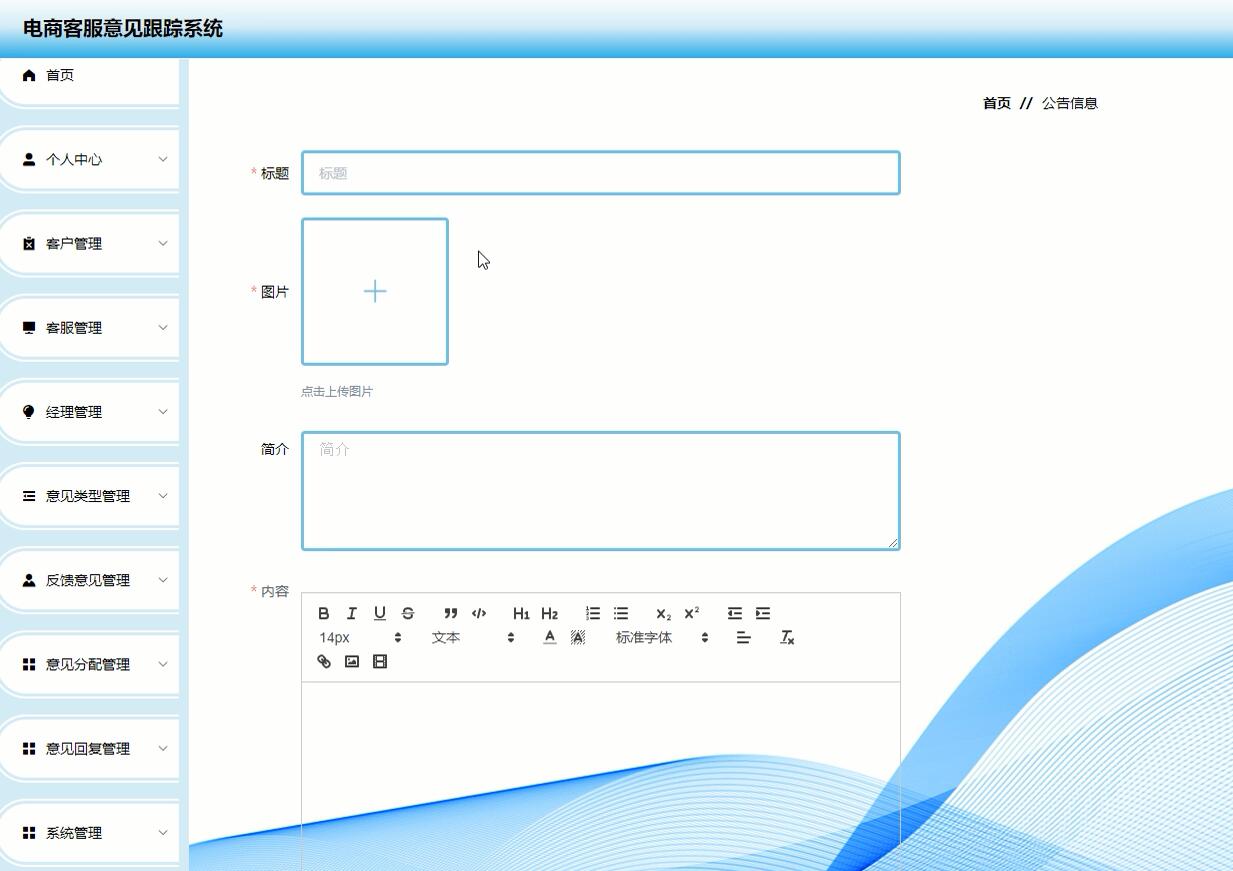The width and height of the screenshot is (1233, 871).
Task: Click the chevron beside 意见分配管理
Action: [163, 663]
